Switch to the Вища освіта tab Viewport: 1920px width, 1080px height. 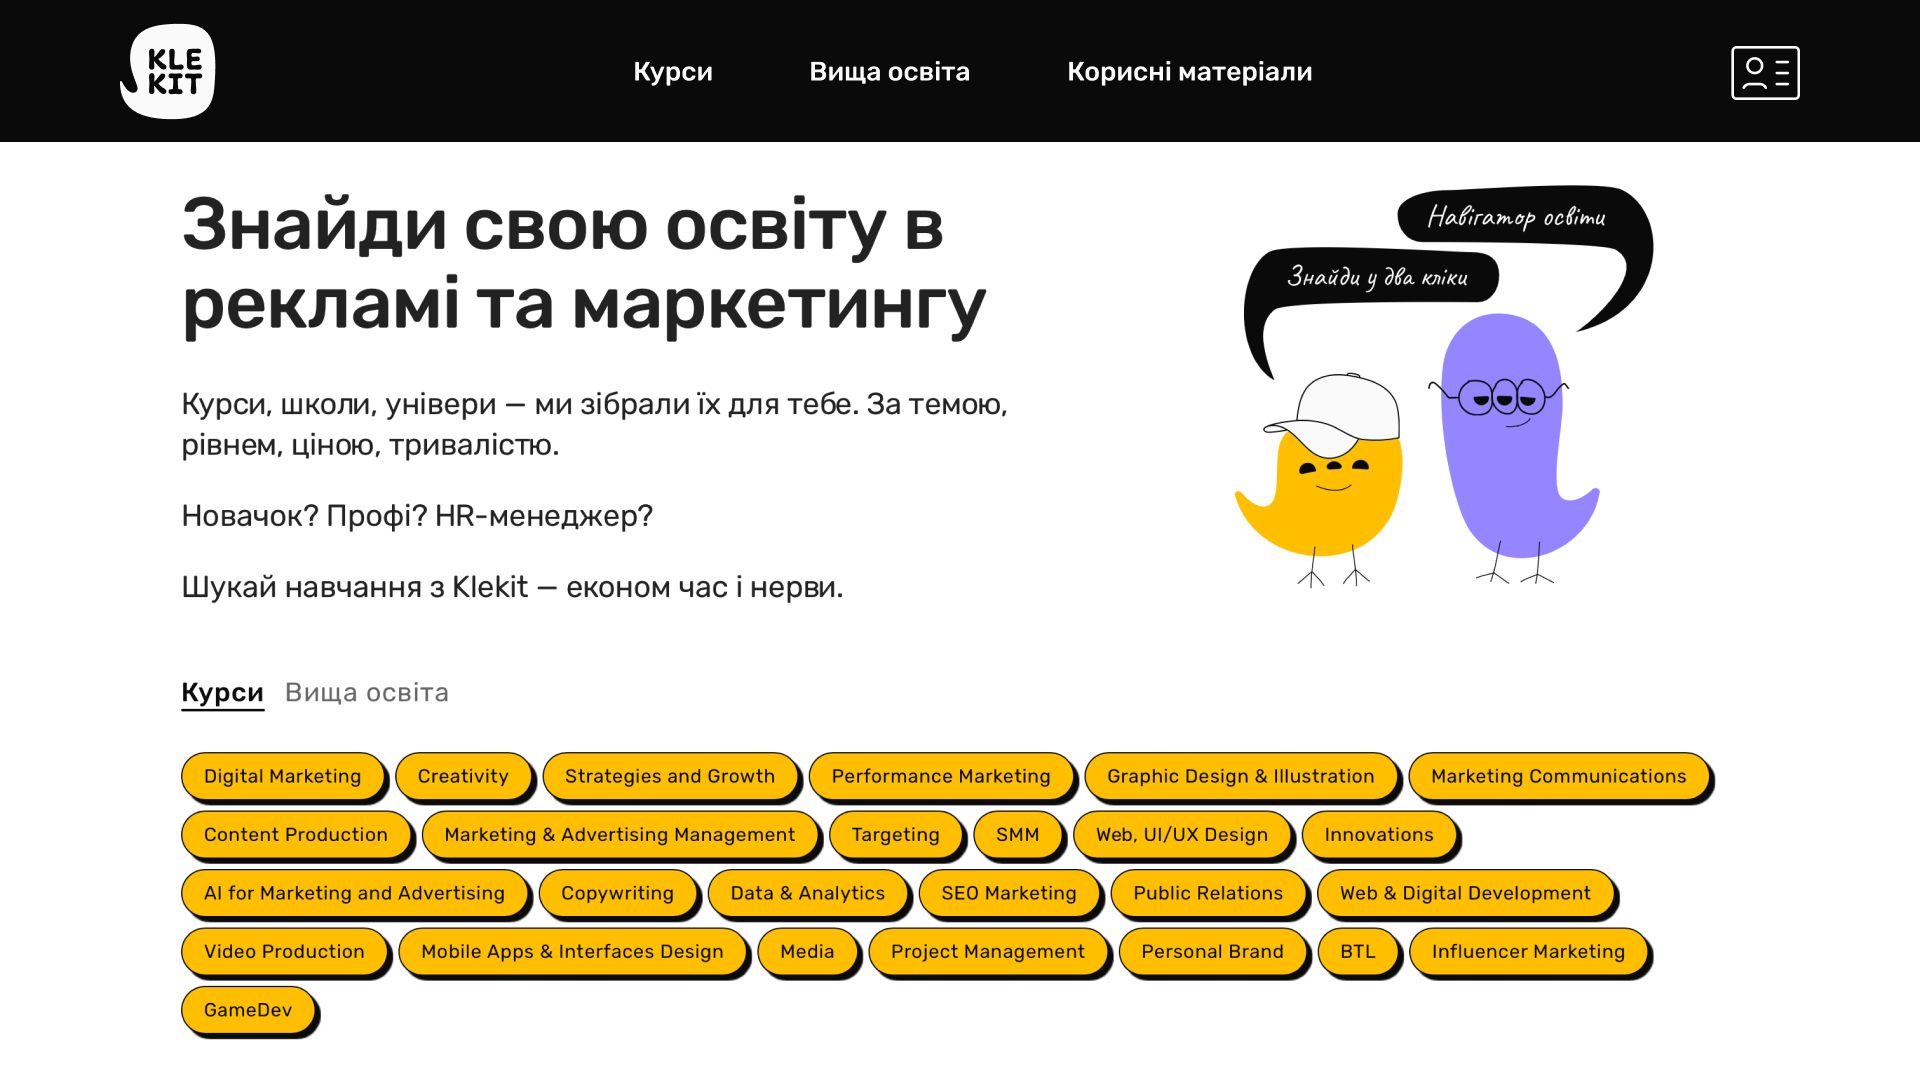366,691
